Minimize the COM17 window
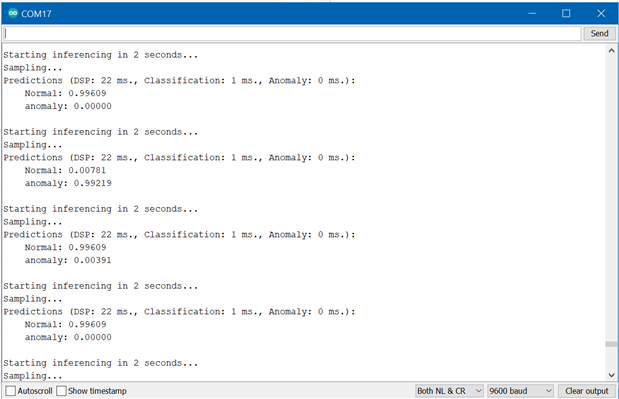Viewport: 619px width, 399px height. click(x=532, y=13)
